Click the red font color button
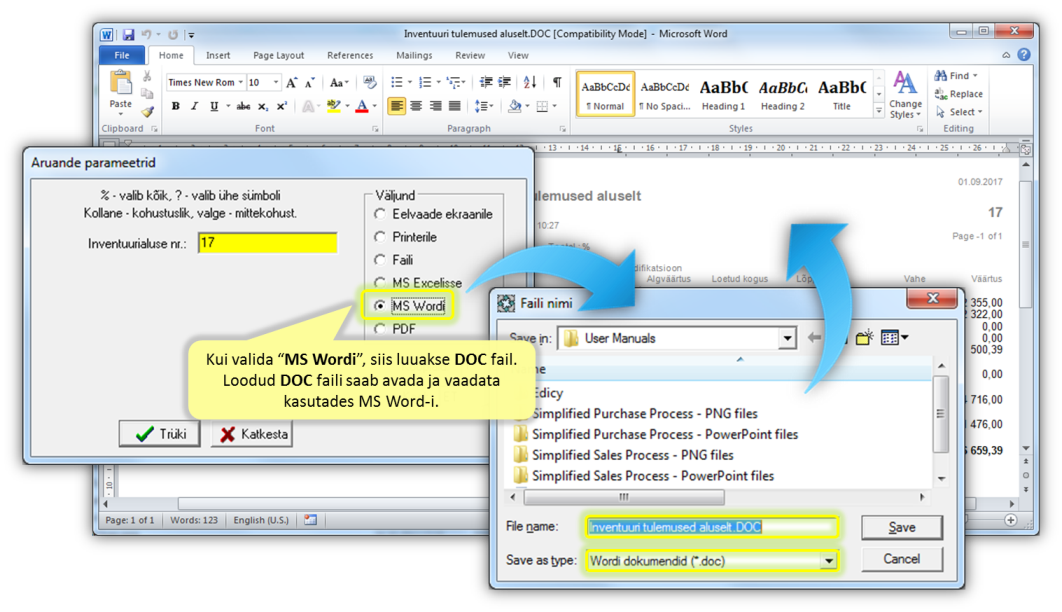This screenshot has width=1062, height=612. click(362, 106)
